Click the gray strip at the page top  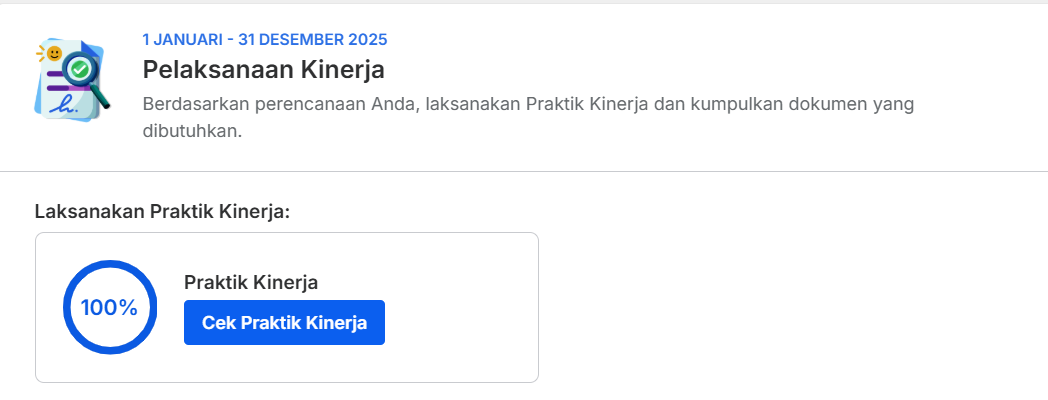click(x=524, y=2)
